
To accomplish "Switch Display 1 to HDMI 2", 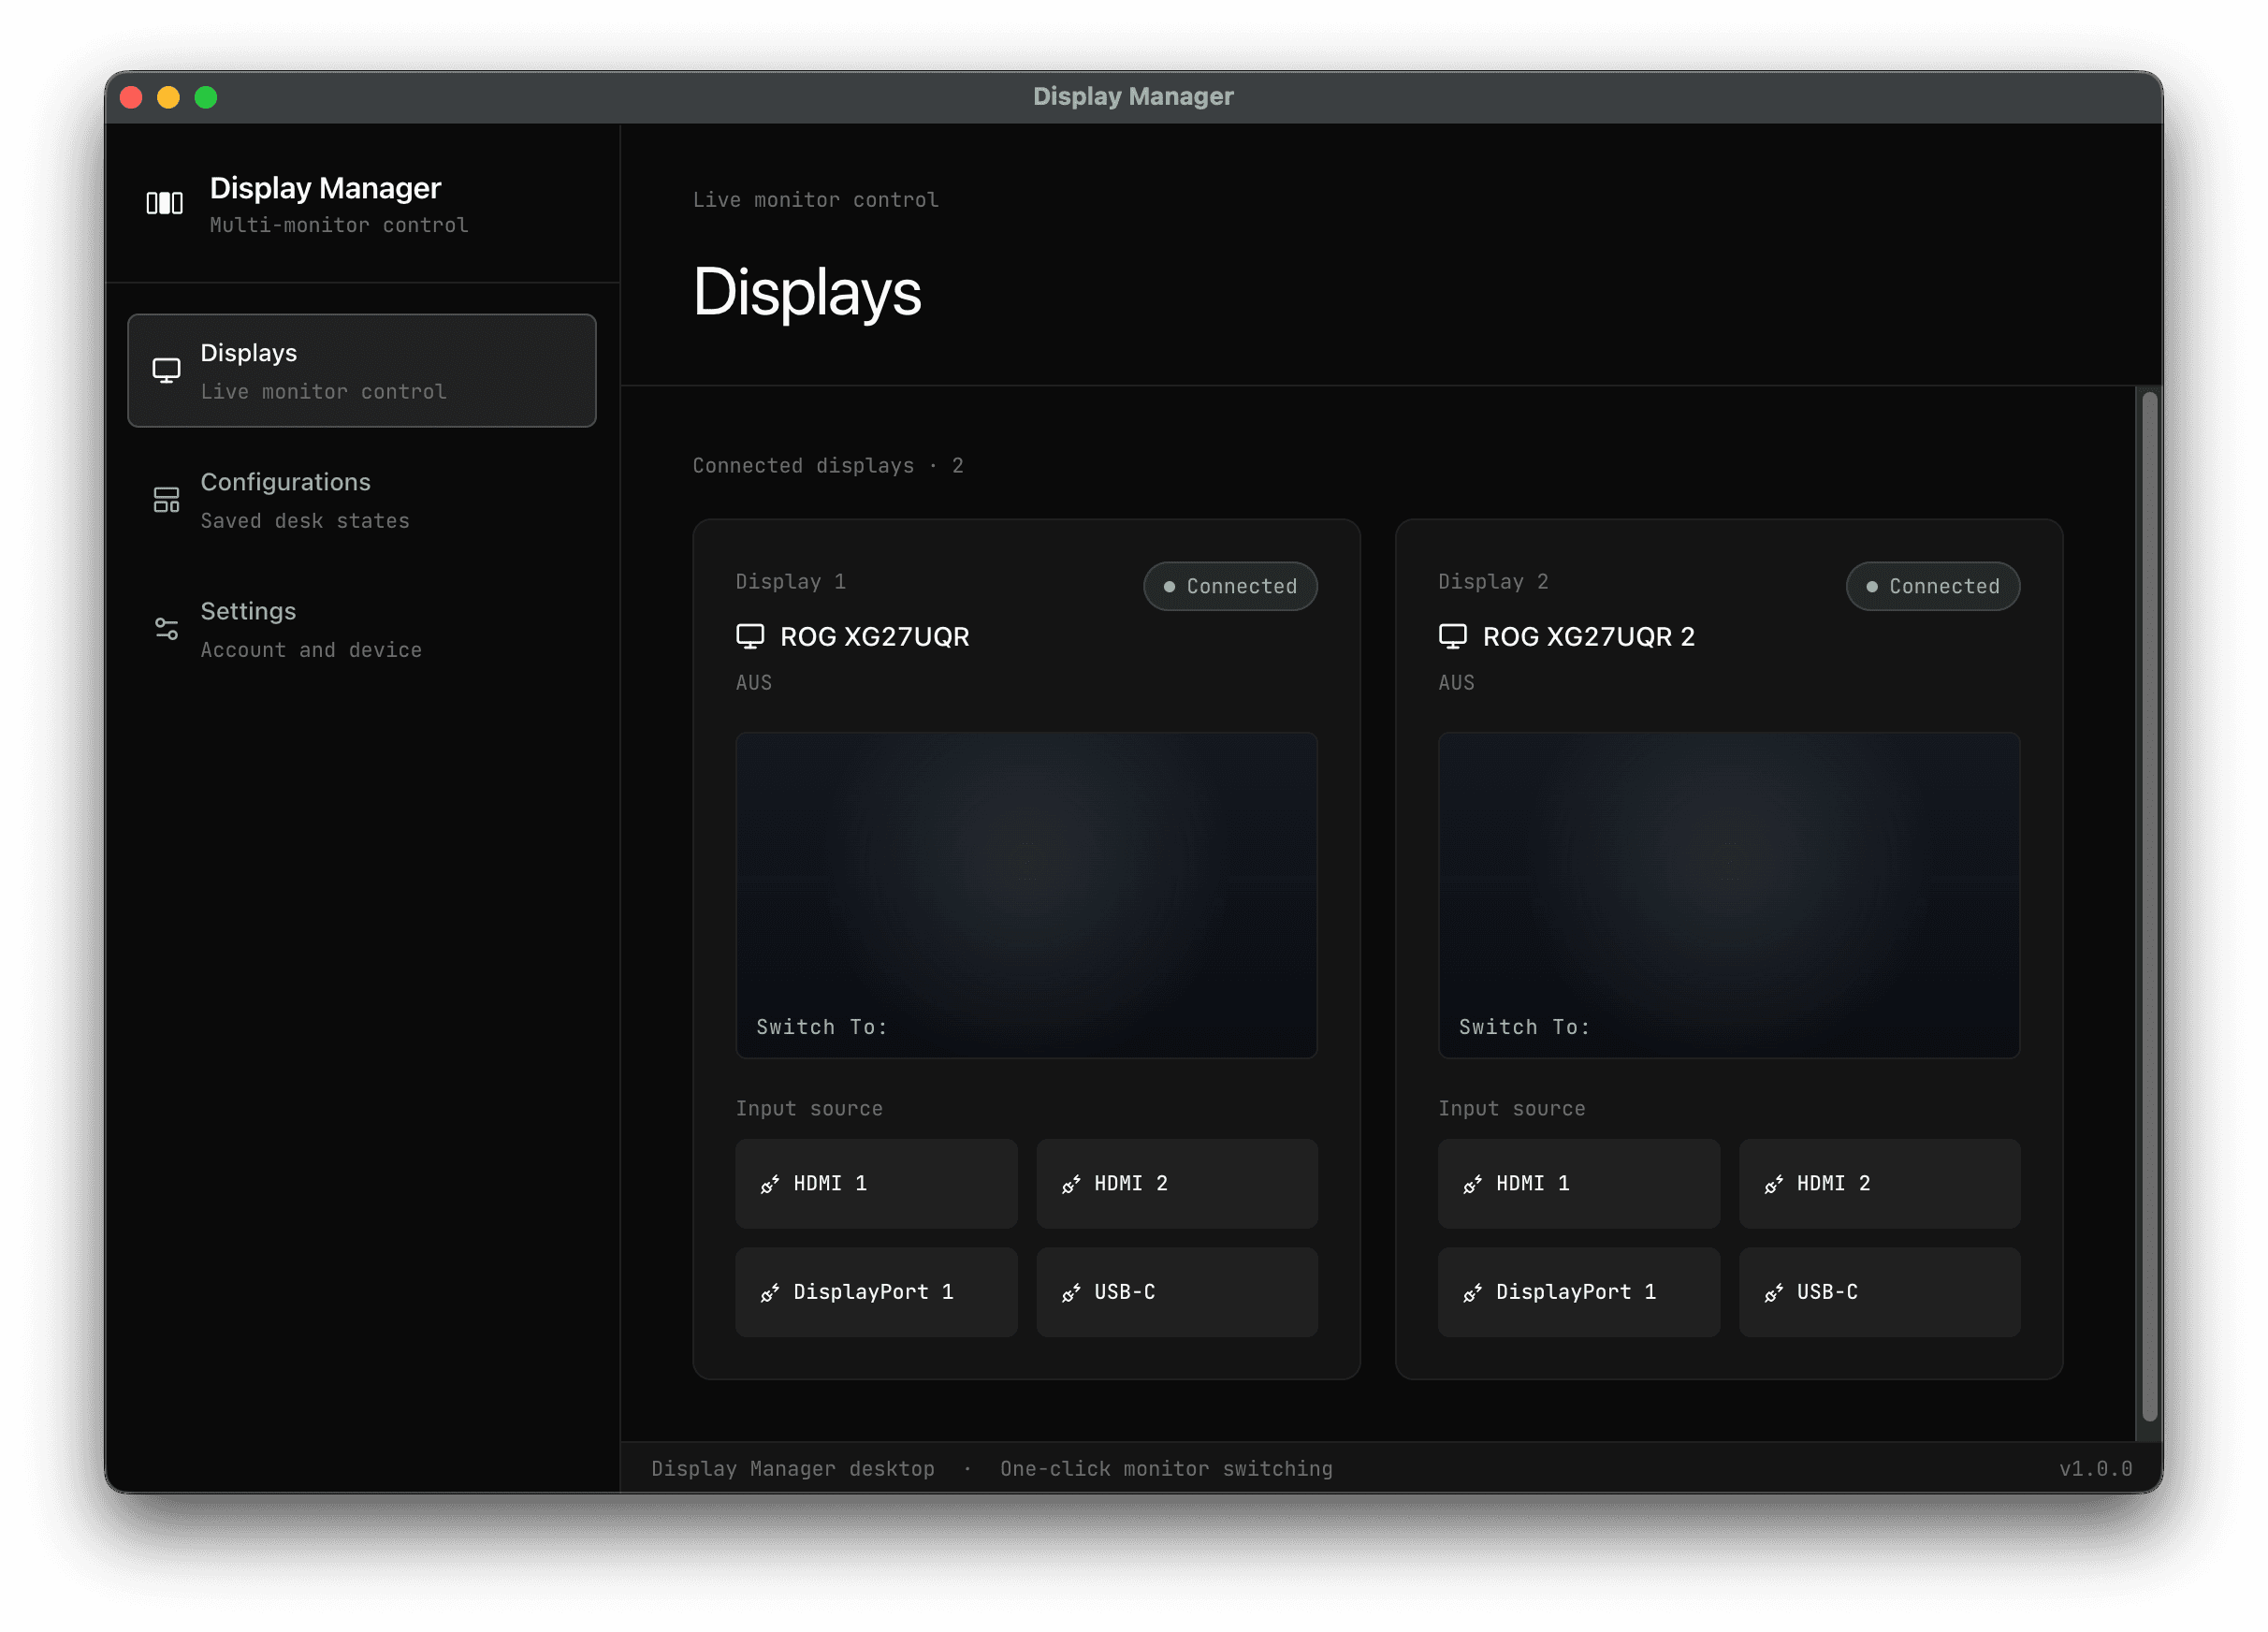I will (x=1177, y=1184).
